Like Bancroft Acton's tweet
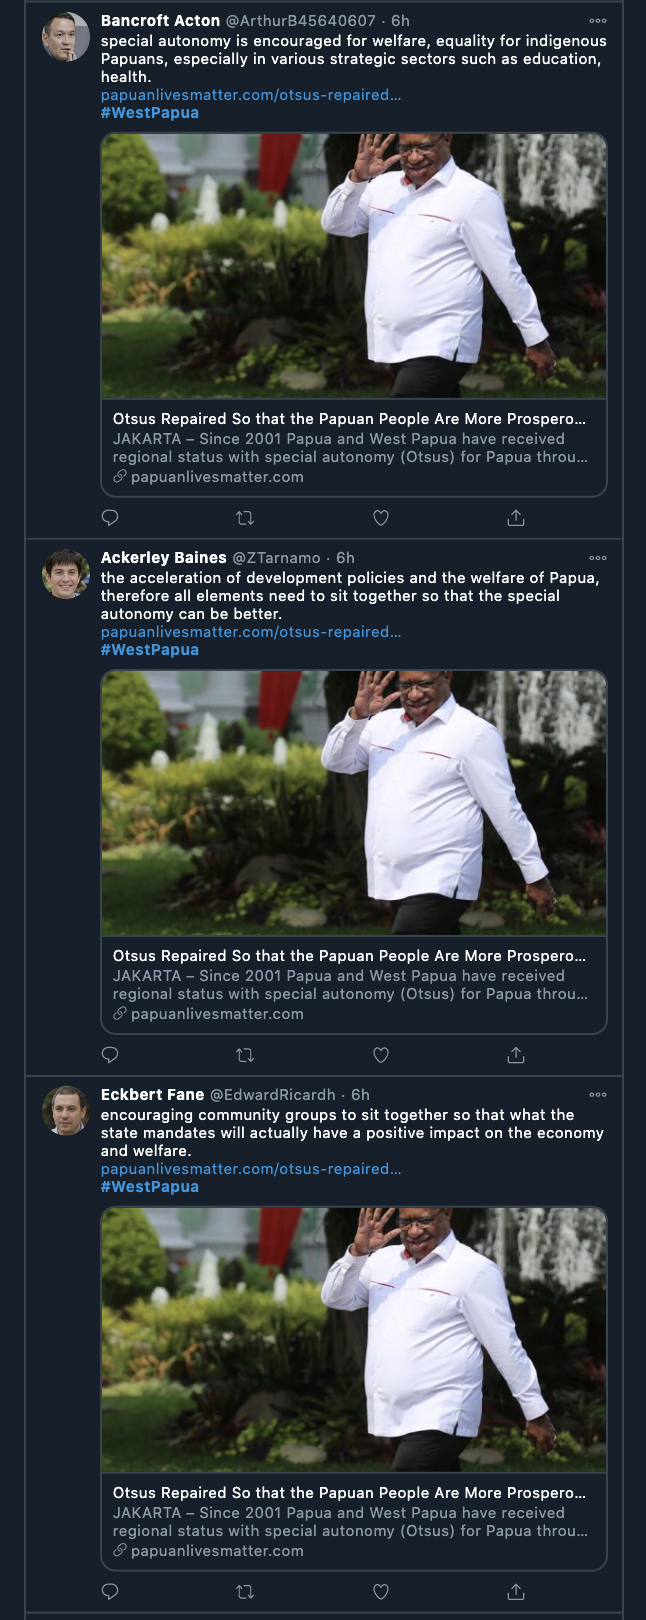 (381, 518)
